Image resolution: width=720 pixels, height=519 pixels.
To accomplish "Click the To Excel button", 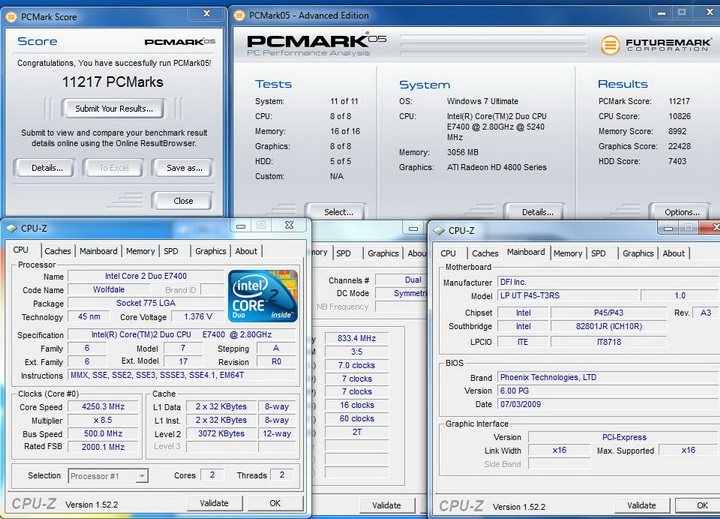I will pos(113,168).
